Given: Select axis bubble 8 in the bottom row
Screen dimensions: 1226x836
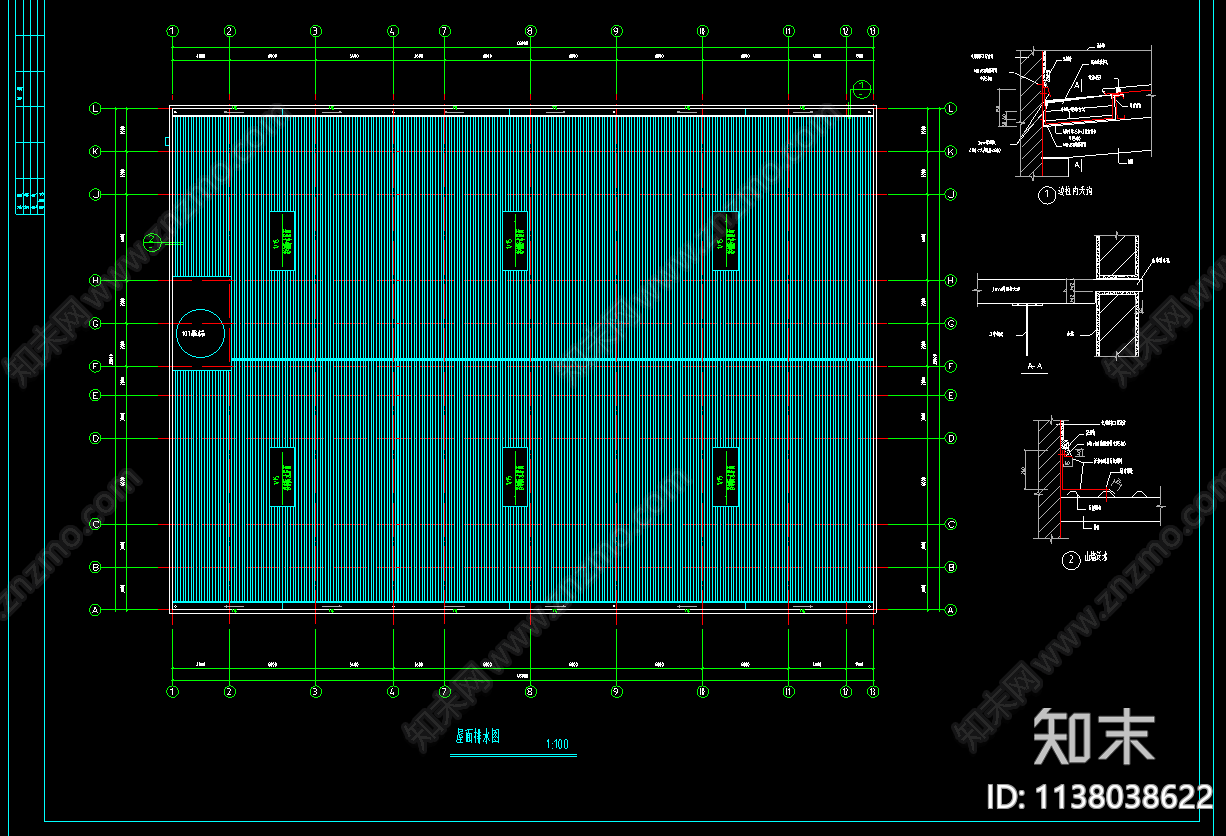Looking at the screenshot, I should (530, 691).
